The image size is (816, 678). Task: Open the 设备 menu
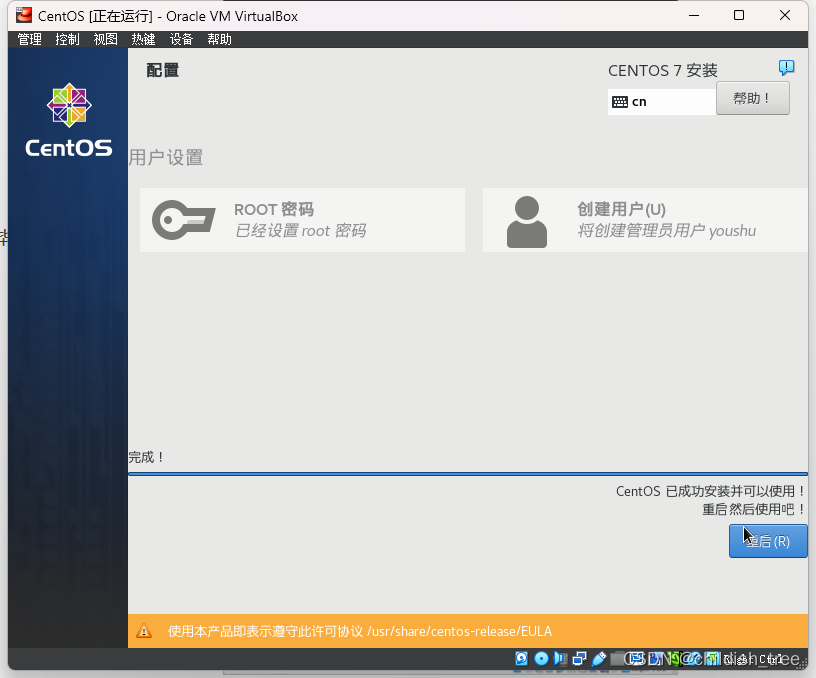(182, 40)
